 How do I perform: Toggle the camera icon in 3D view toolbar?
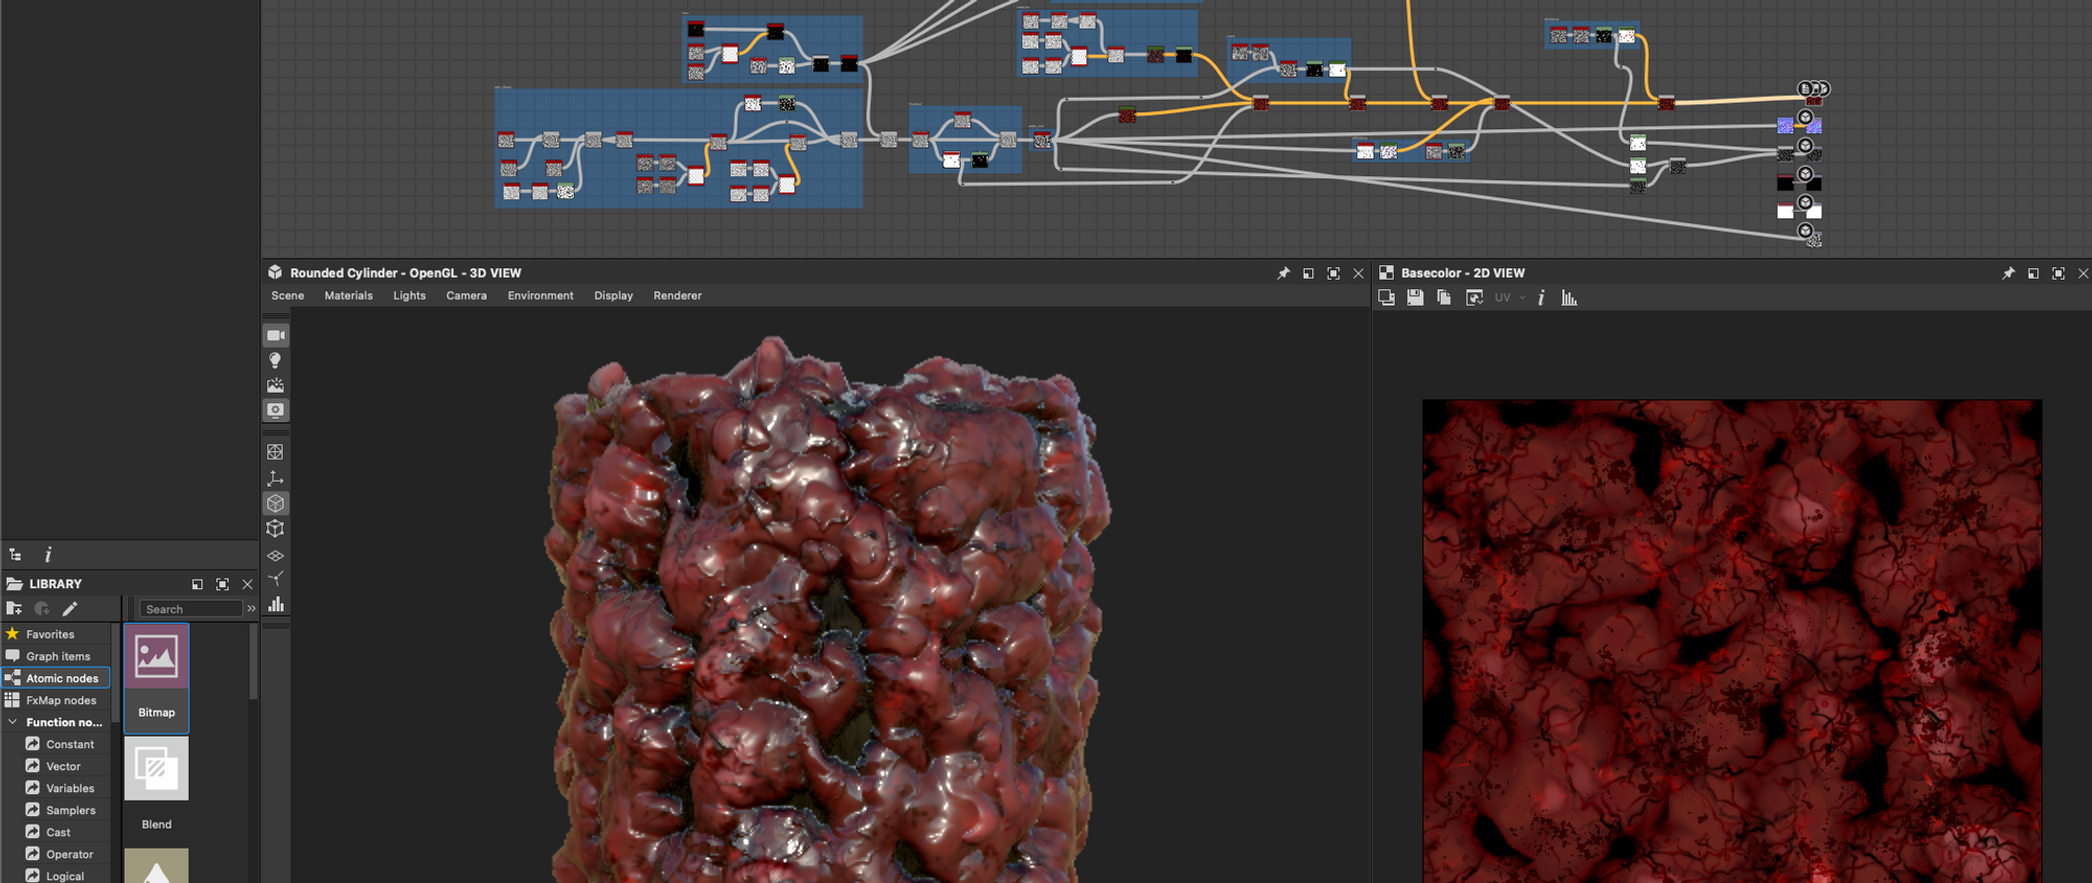tap(276, 335)
